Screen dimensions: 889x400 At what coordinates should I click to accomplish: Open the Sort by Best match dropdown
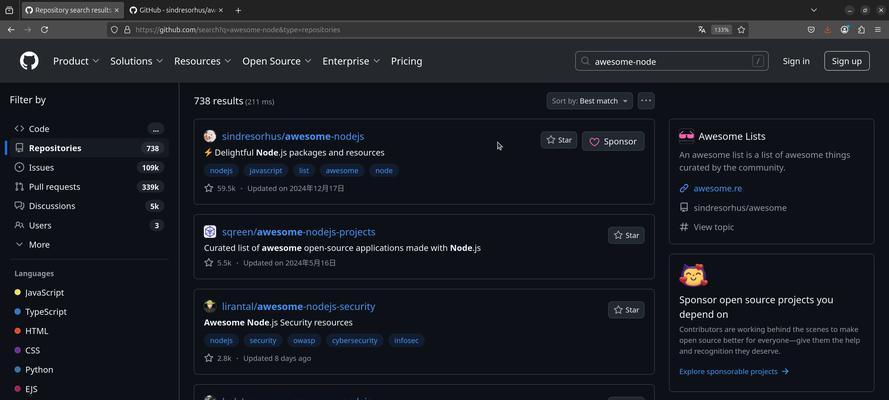tap(590, 101)
